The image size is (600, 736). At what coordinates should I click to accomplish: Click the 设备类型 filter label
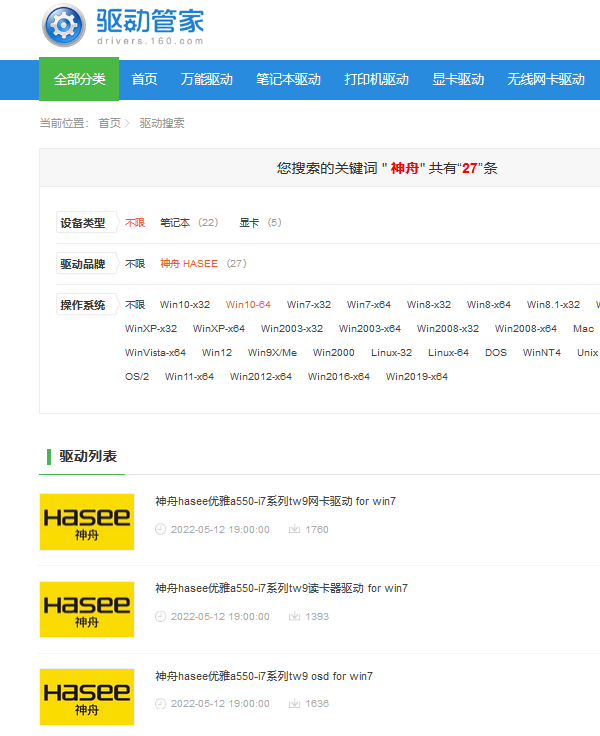click(83, 223)
